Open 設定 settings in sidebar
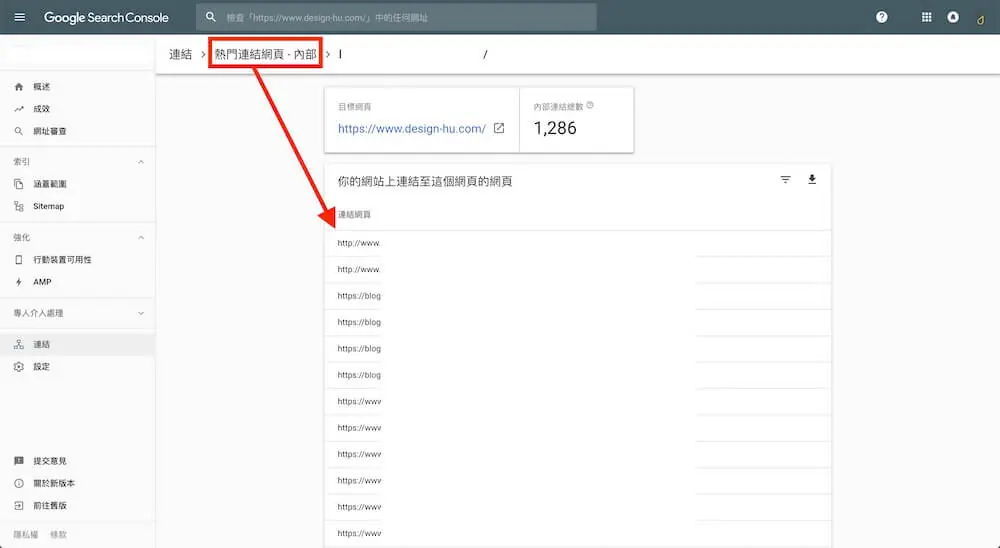Screen dimensions: 1000x548 pos(41,367)
